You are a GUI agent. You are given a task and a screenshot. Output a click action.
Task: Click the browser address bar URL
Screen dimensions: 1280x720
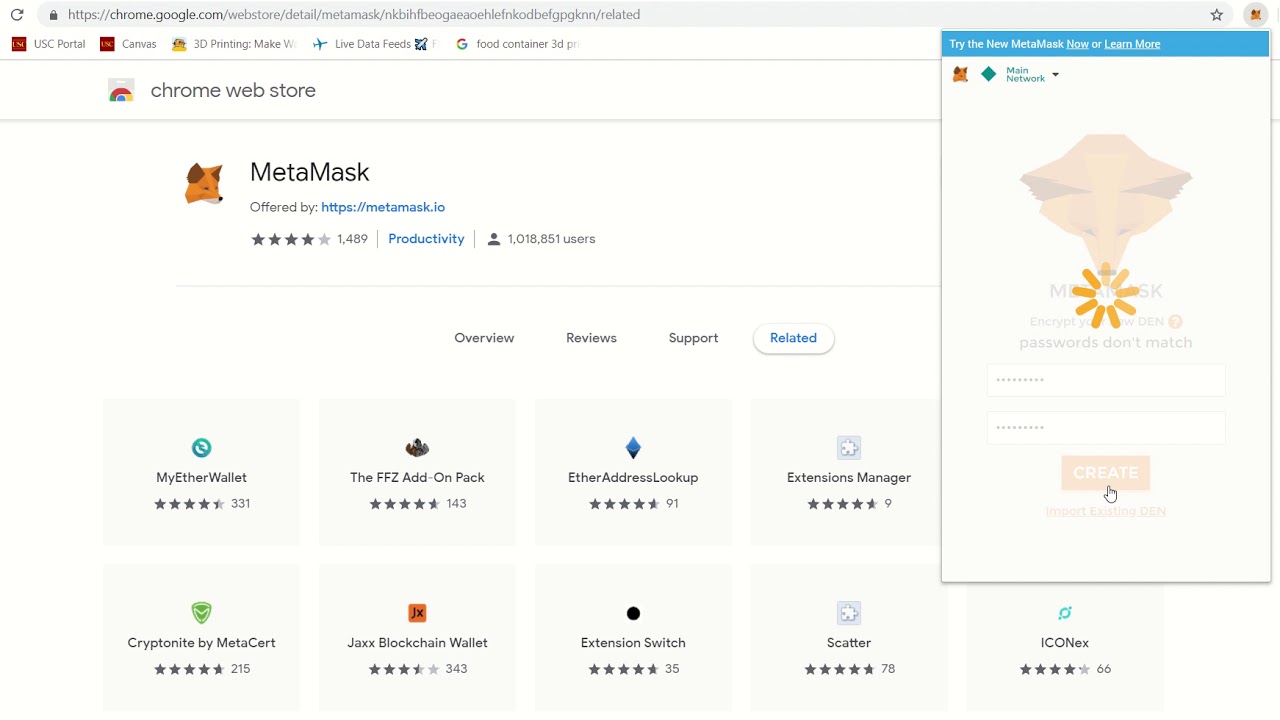(x=354, y=15)
